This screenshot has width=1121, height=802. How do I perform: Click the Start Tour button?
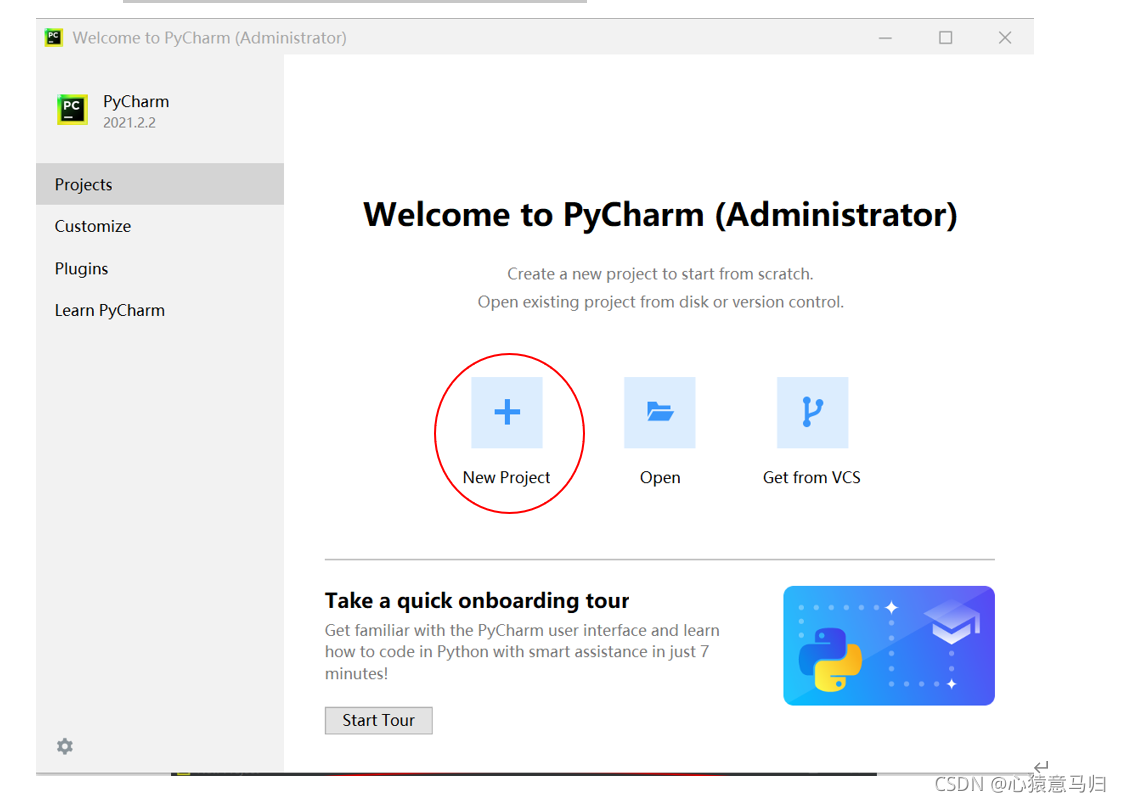(379, 720)
